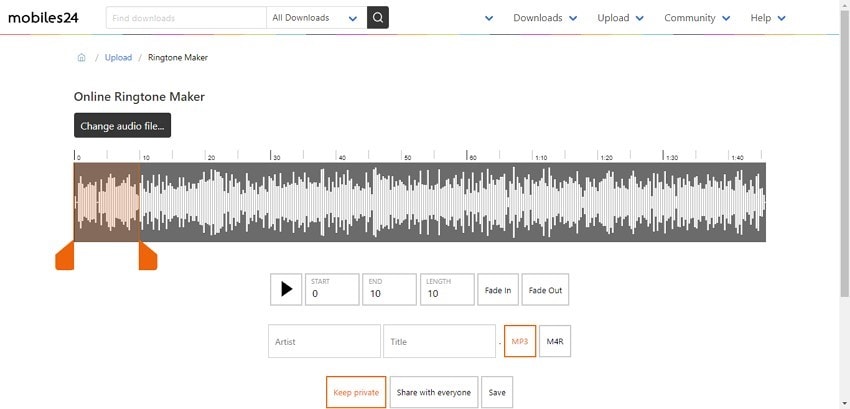Click the START time field
The image size is (850, 409).
pos(332,290)
